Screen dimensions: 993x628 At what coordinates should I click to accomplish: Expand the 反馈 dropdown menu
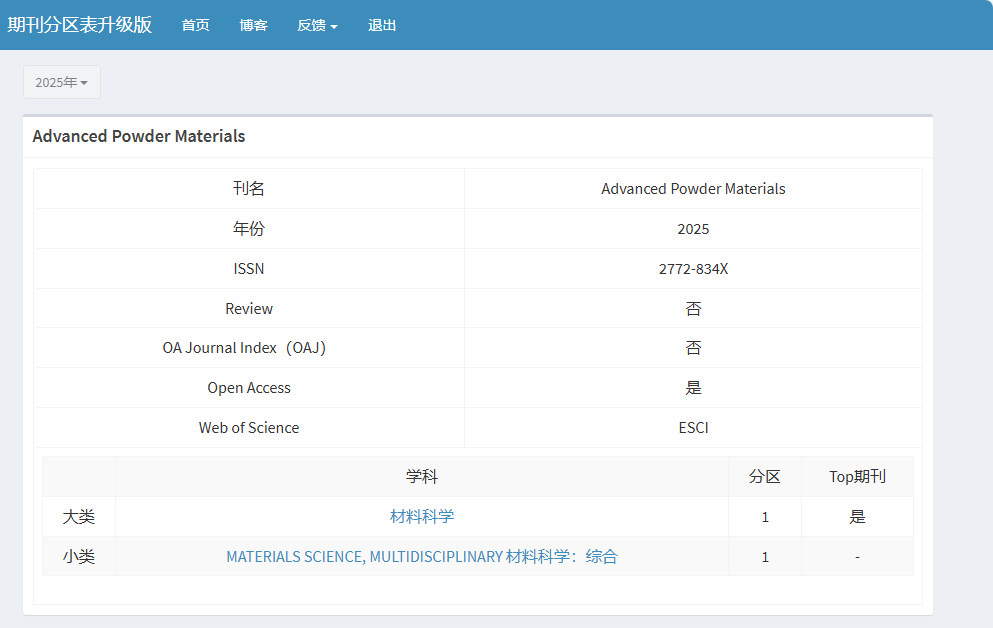(317, 25)
